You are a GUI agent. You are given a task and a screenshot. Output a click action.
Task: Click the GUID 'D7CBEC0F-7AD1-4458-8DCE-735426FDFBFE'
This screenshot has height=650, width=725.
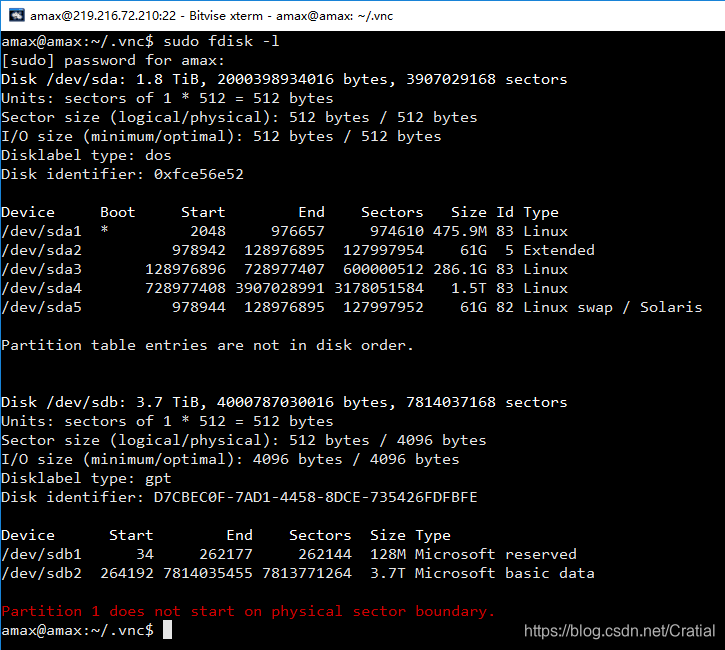315,497
